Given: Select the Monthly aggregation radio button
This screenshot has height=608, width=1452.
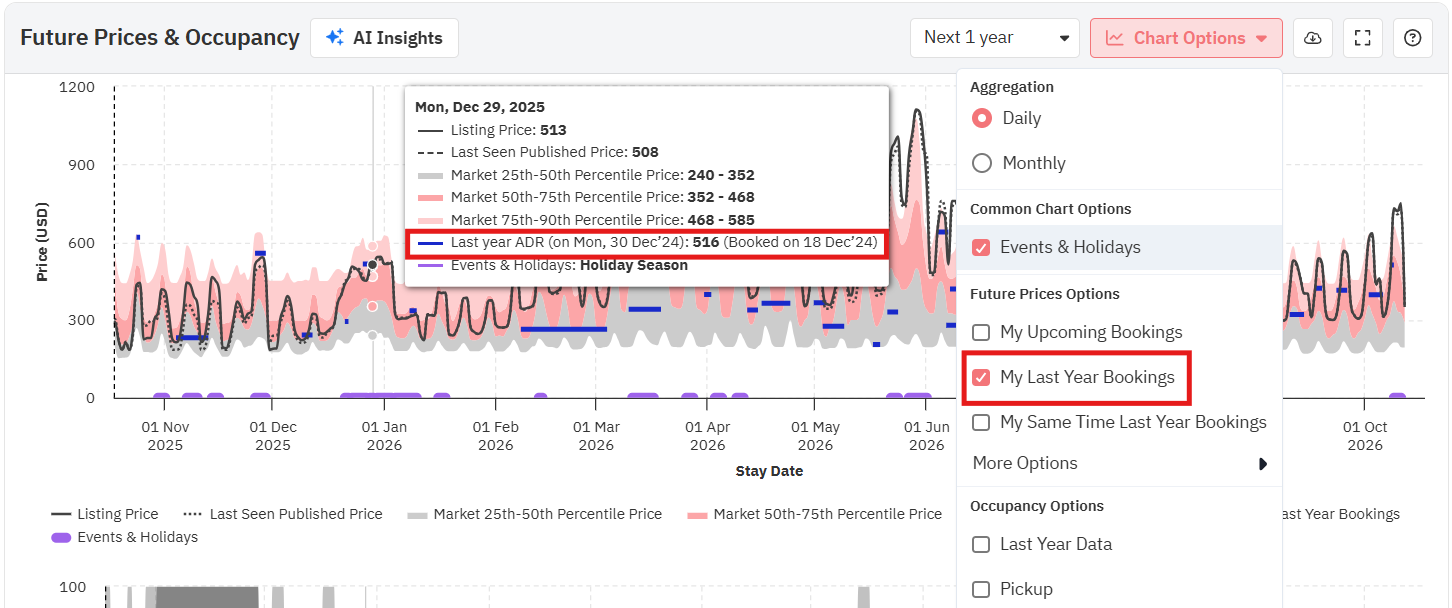Looking at the screenshot, I should point(982,163).
